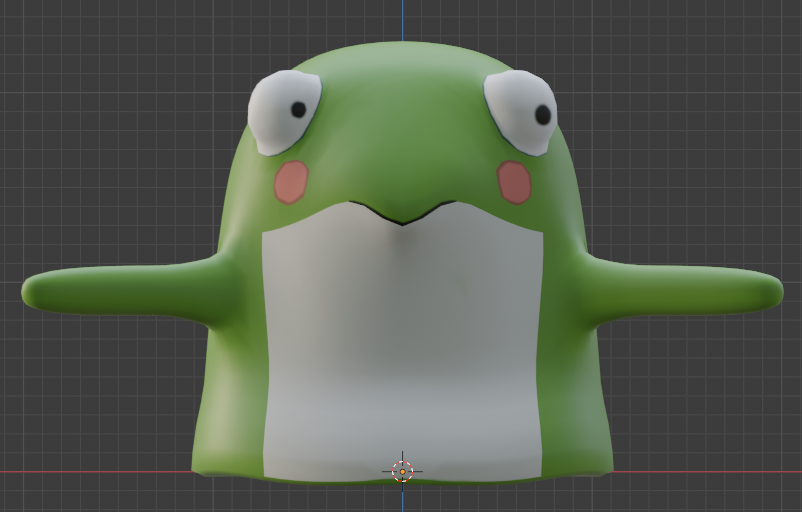Click the pink cheek blush on the screen's right

[514, 182]
